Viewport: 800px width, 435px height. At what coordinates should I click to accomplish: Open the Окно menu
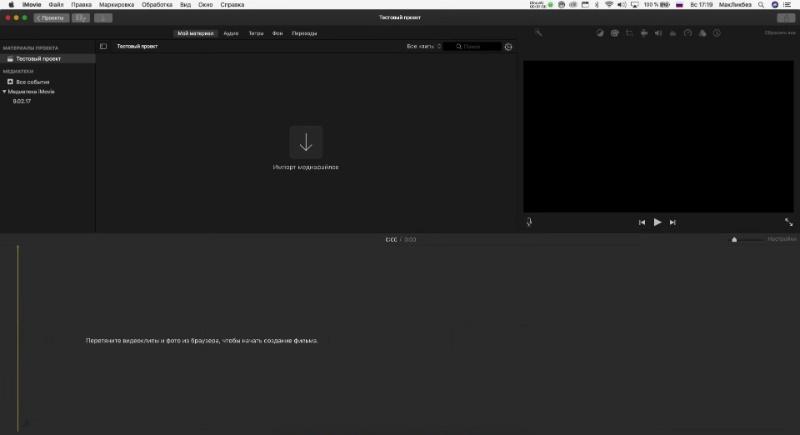pyautogui.click(x=206, y=5)
